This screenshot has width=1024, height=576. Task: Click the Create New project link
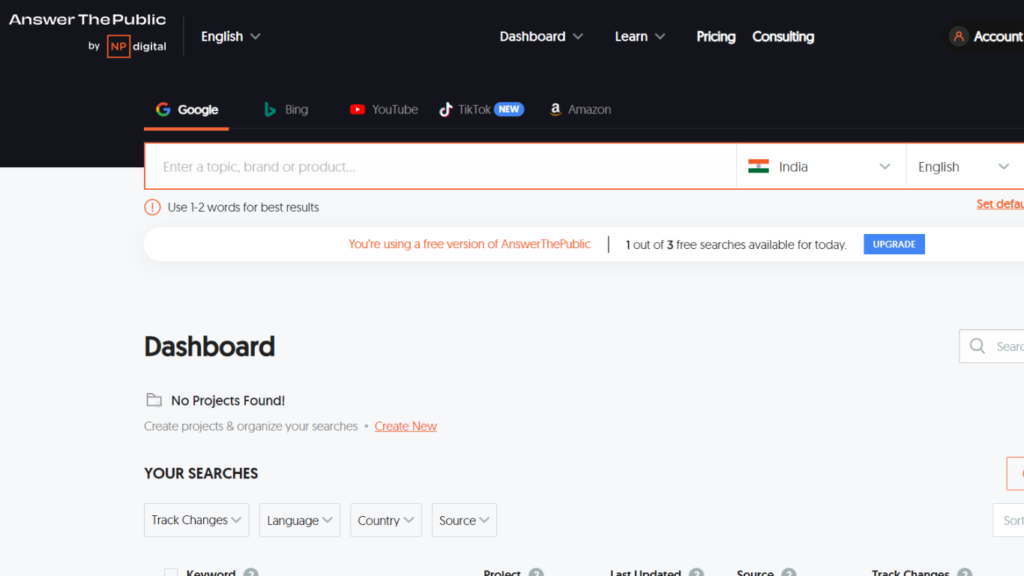(x=406, y=426)
